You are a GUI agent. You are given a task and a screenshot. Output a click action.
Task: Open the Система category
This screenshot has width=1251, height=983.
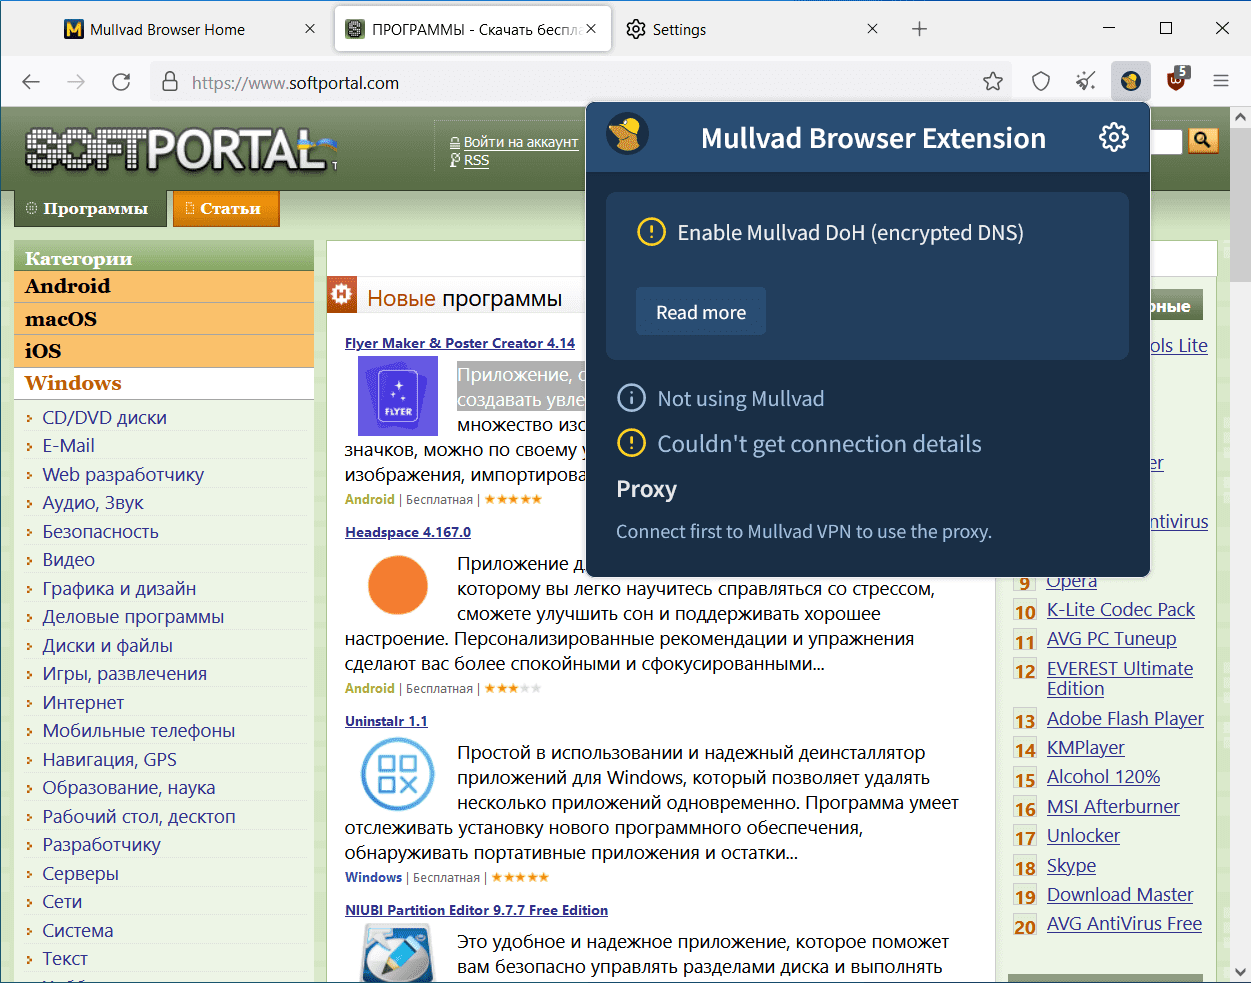click(x=77, y=931)
